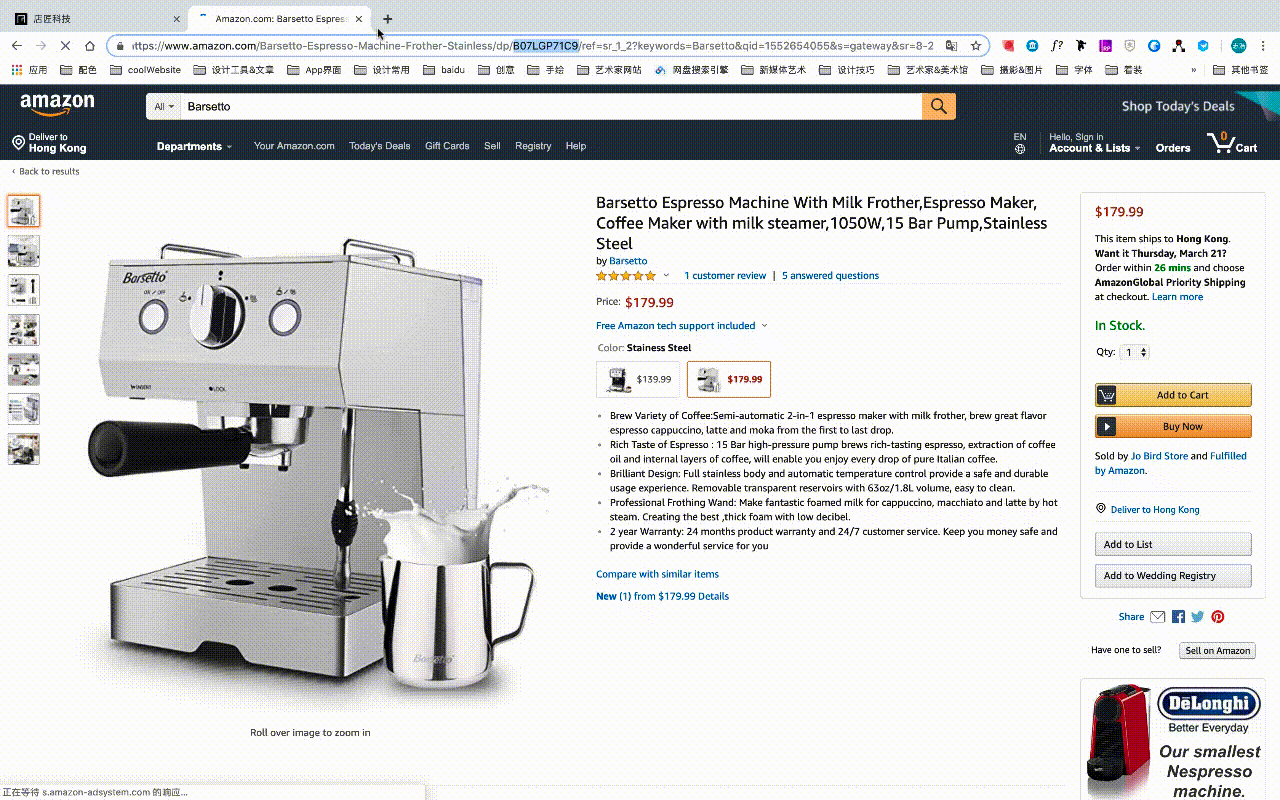Select the second product thumbnail image
Screen dimensions: 1280x800
tap(24, 251)
